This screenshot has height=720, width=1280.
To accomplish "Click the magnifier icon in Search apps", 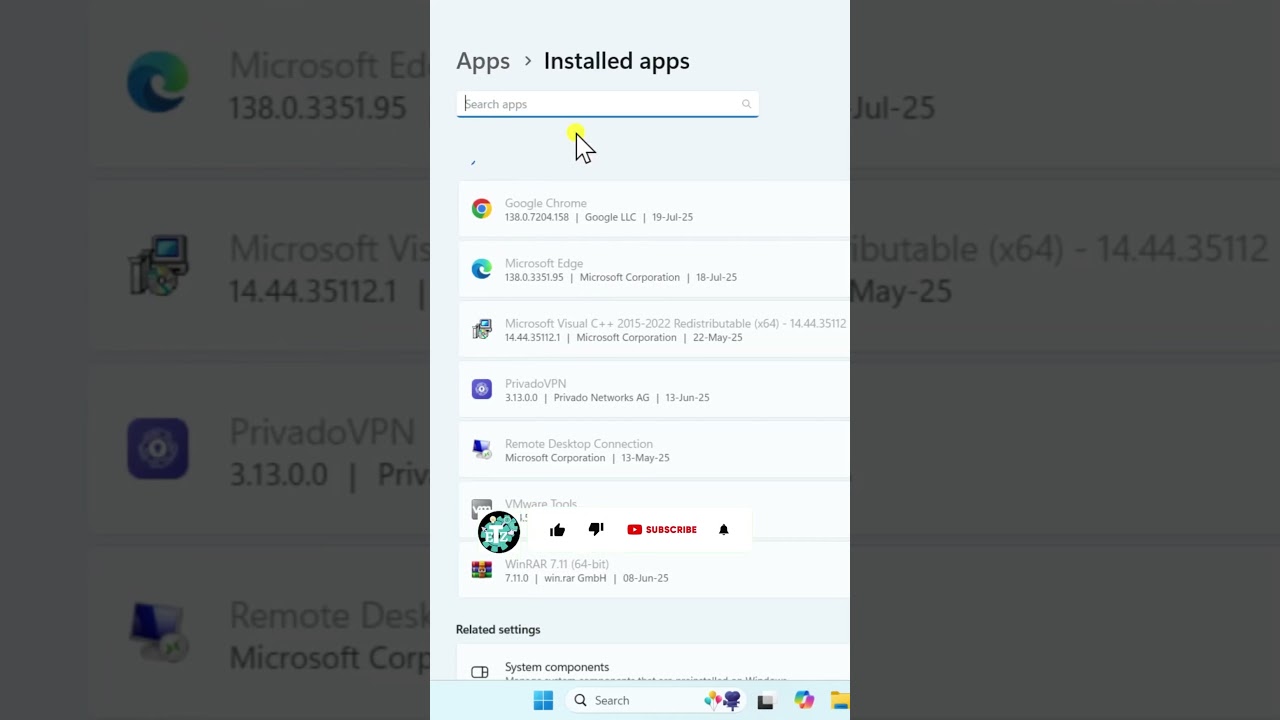I will pos(746,104).
